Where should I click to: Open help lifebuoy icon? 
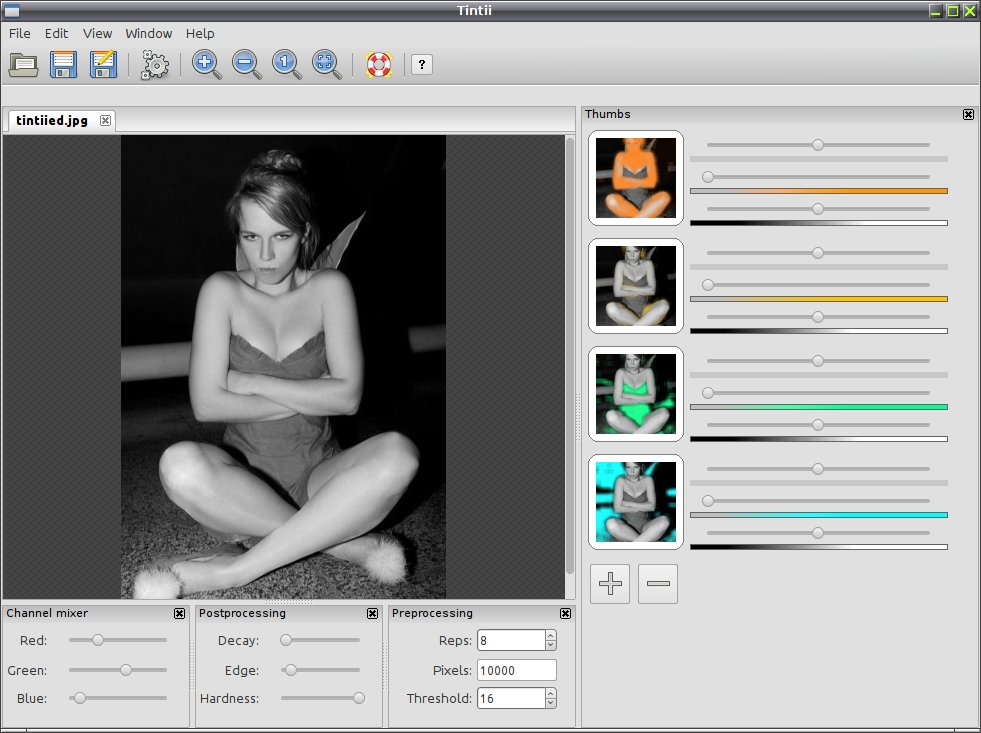tap(379, 64)
